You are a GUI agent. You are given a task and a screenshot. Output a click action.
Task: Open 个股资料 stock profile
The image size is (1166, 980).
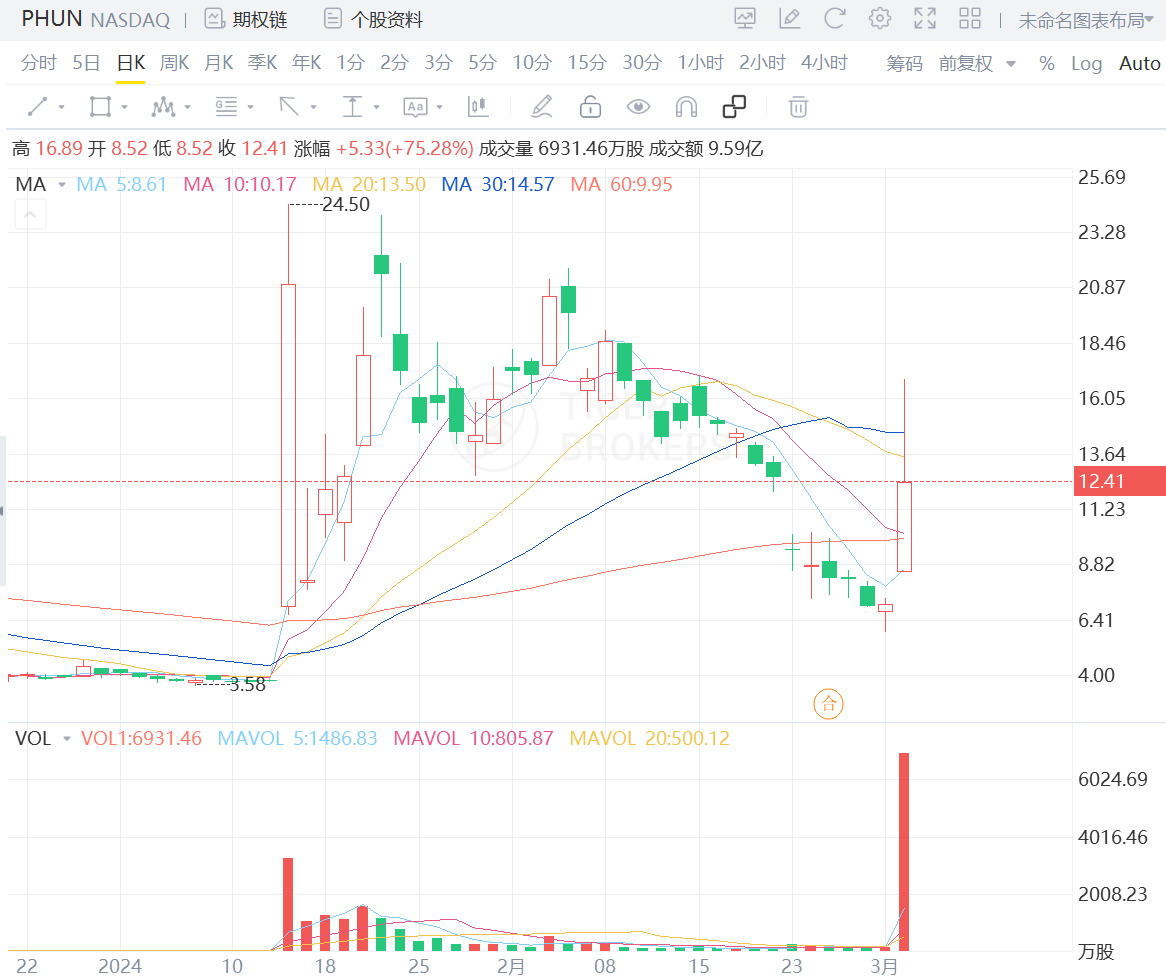(x=374, y=19)
